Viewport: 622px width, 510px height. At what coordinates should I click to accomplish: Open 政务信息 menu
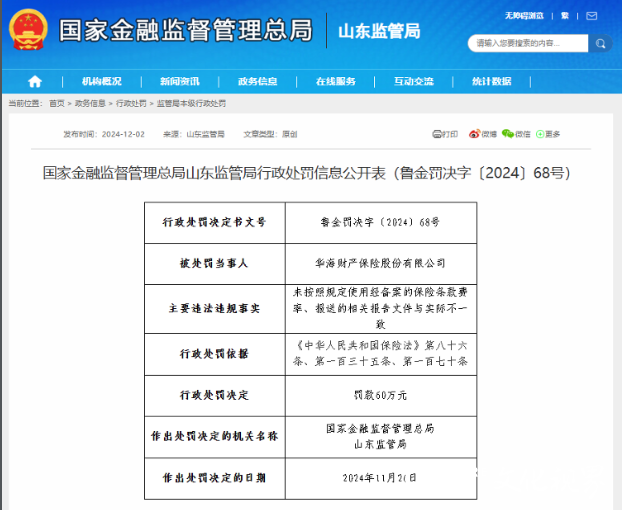257,82
